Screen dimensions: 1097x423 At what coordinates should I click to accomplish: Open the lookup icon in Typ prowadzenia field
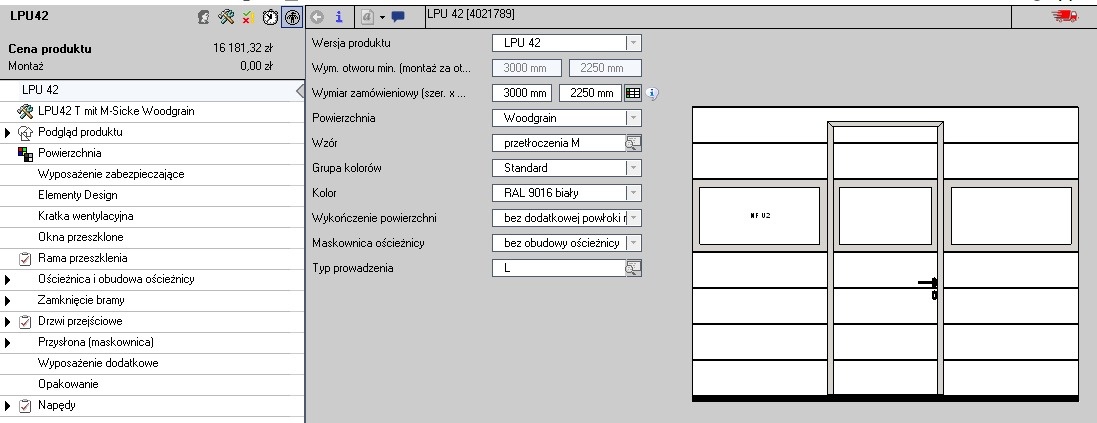[633, 268]
